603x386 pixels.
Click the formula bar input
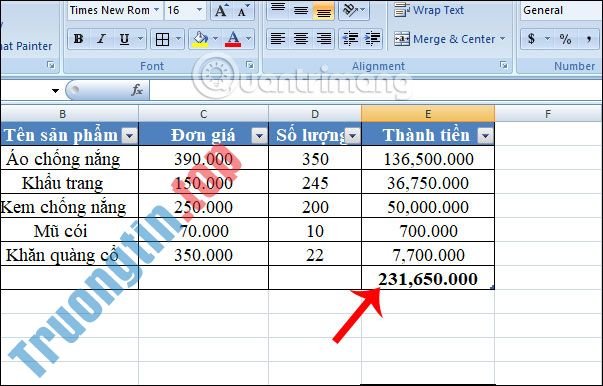click(376, 91)
